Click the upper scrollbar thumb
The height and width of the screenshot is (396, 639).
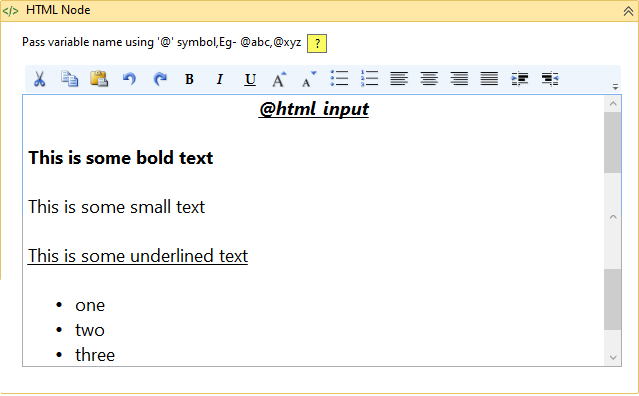[613, 143]
